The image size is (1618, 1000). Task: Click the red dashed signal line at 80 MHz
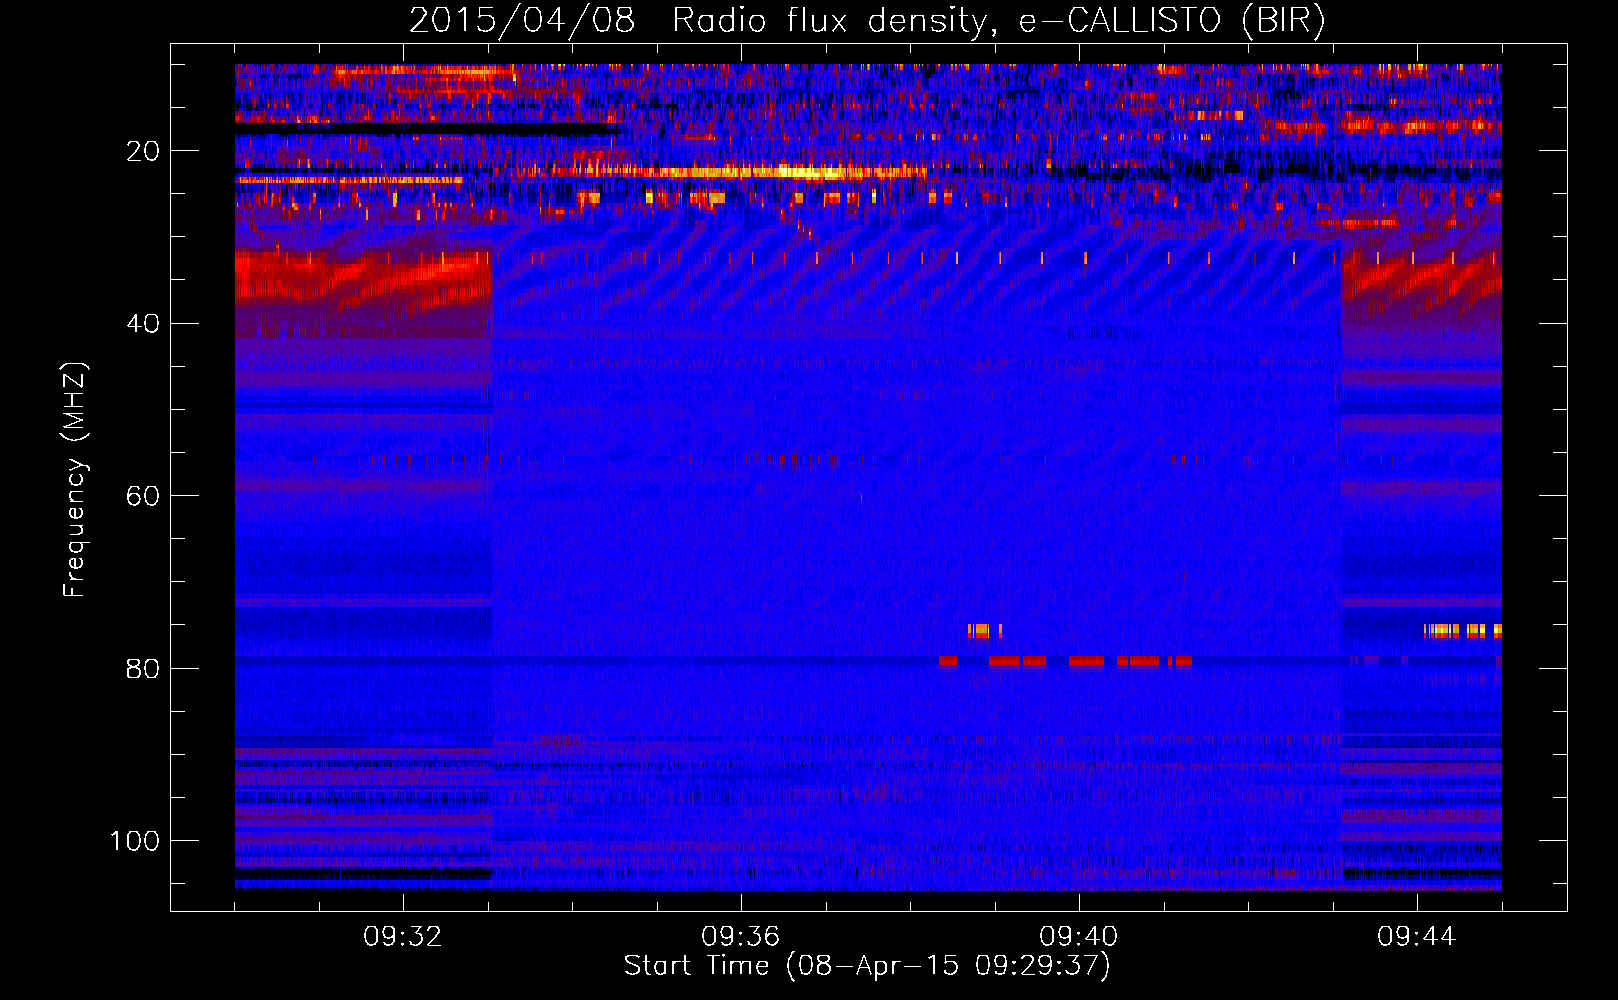point(1065,661)
